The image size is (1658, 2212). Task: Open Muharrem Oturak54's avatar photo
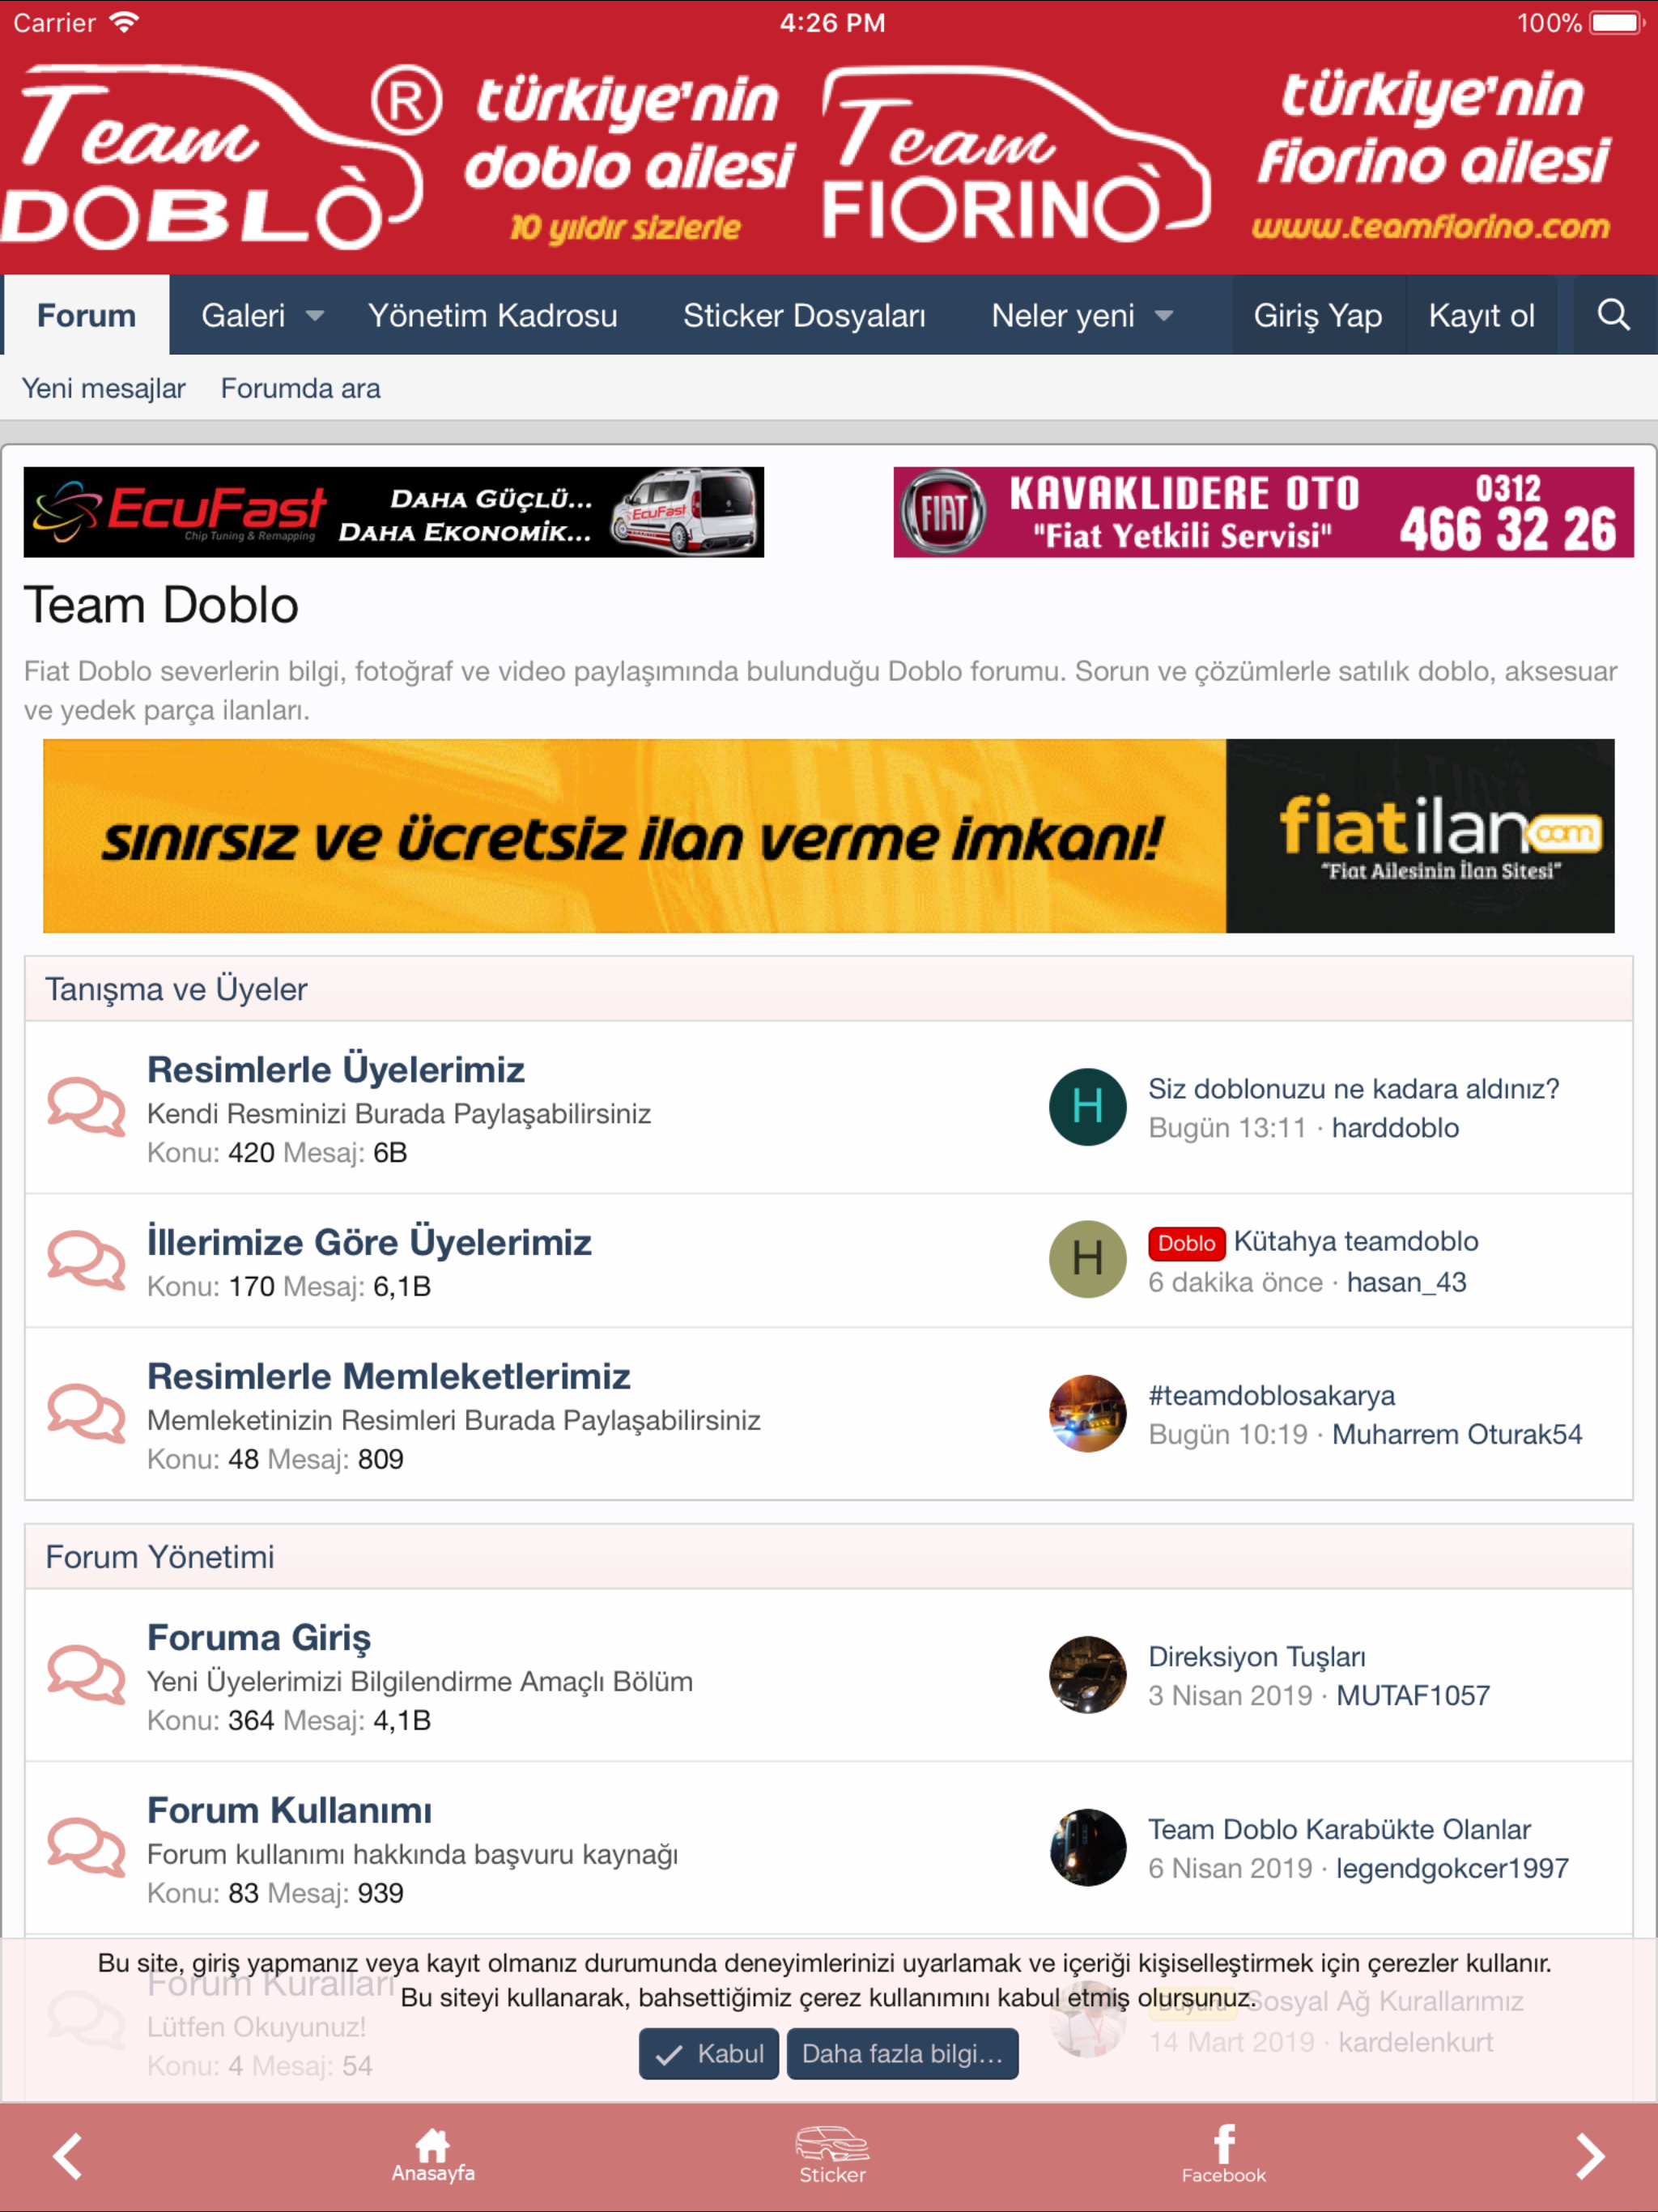pyautogui.click(x=1088, y=1413)
